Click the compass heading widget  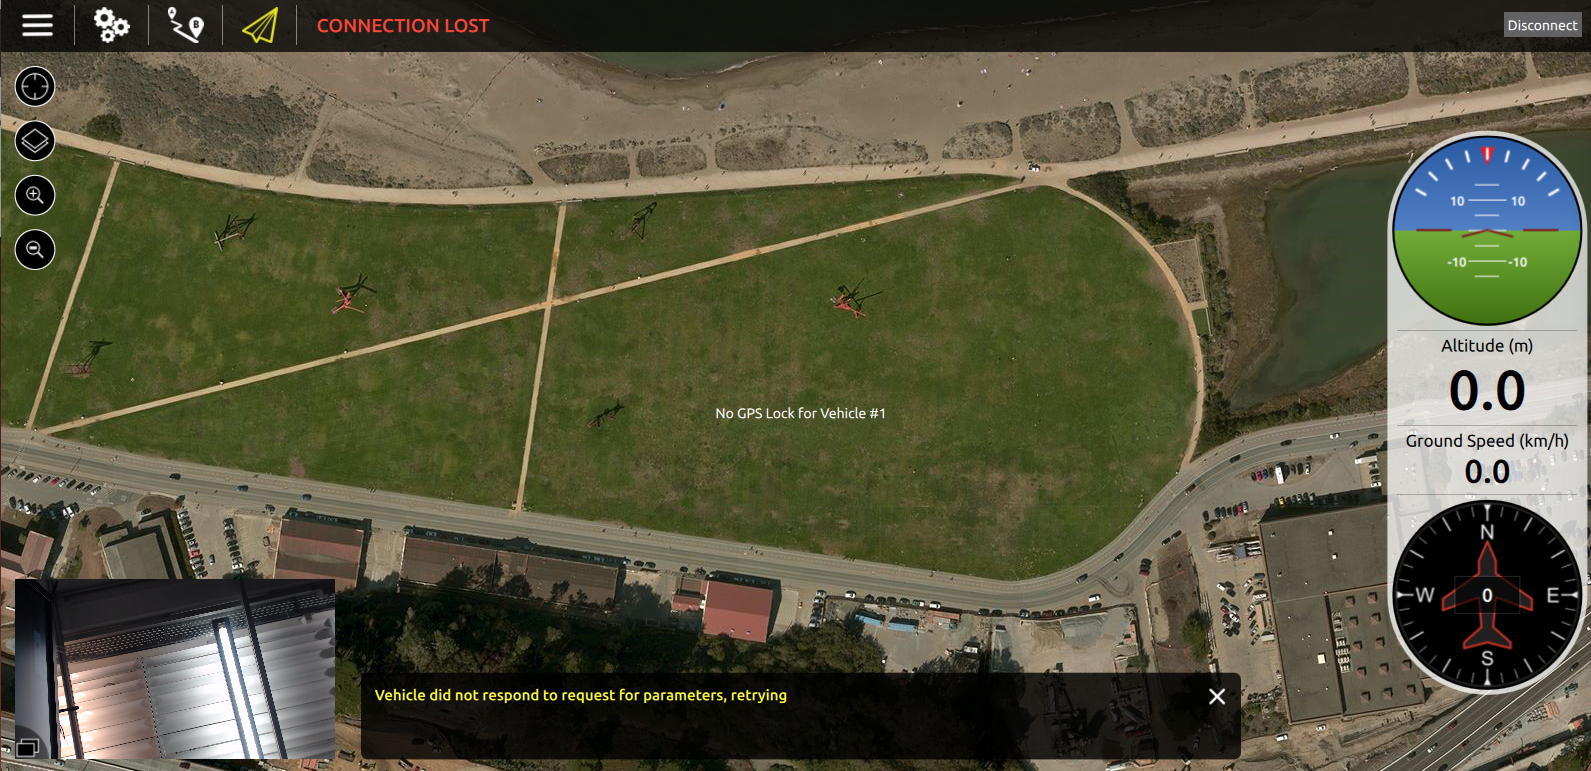click(1487, 595)
